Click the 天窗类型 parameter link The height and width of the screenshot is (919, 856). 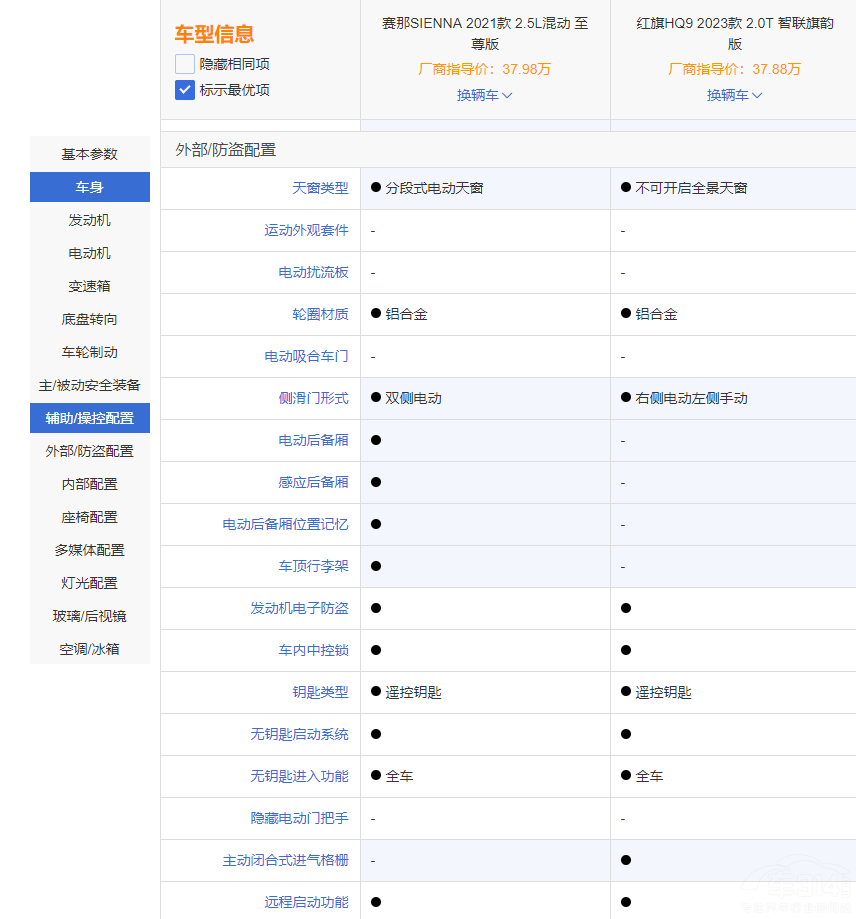pyautogui.click(x=320, y=188)
